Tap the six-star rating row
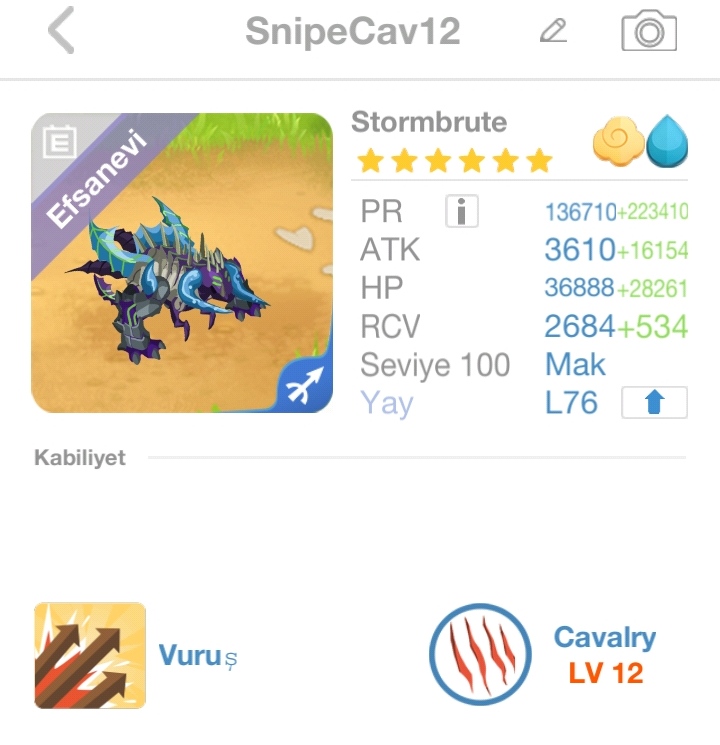720x745 pixels. [x=455, y=160]
